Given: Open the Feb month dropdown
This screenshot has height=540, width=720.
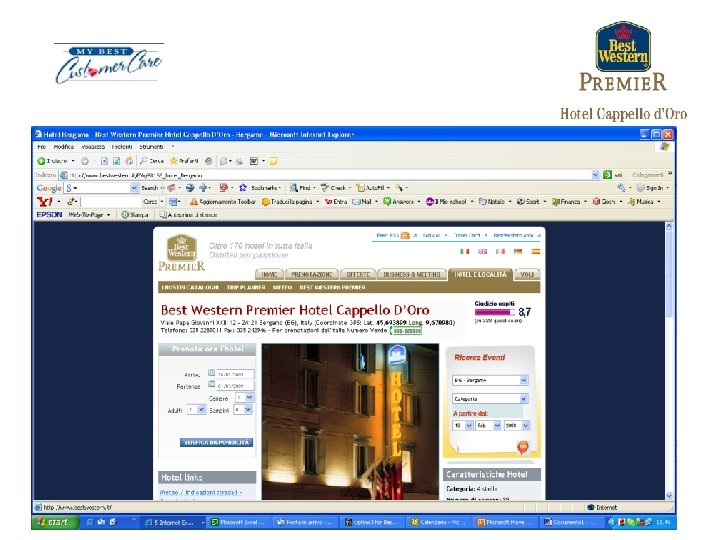Looking at the screenshot, I should tap(488, 426).
